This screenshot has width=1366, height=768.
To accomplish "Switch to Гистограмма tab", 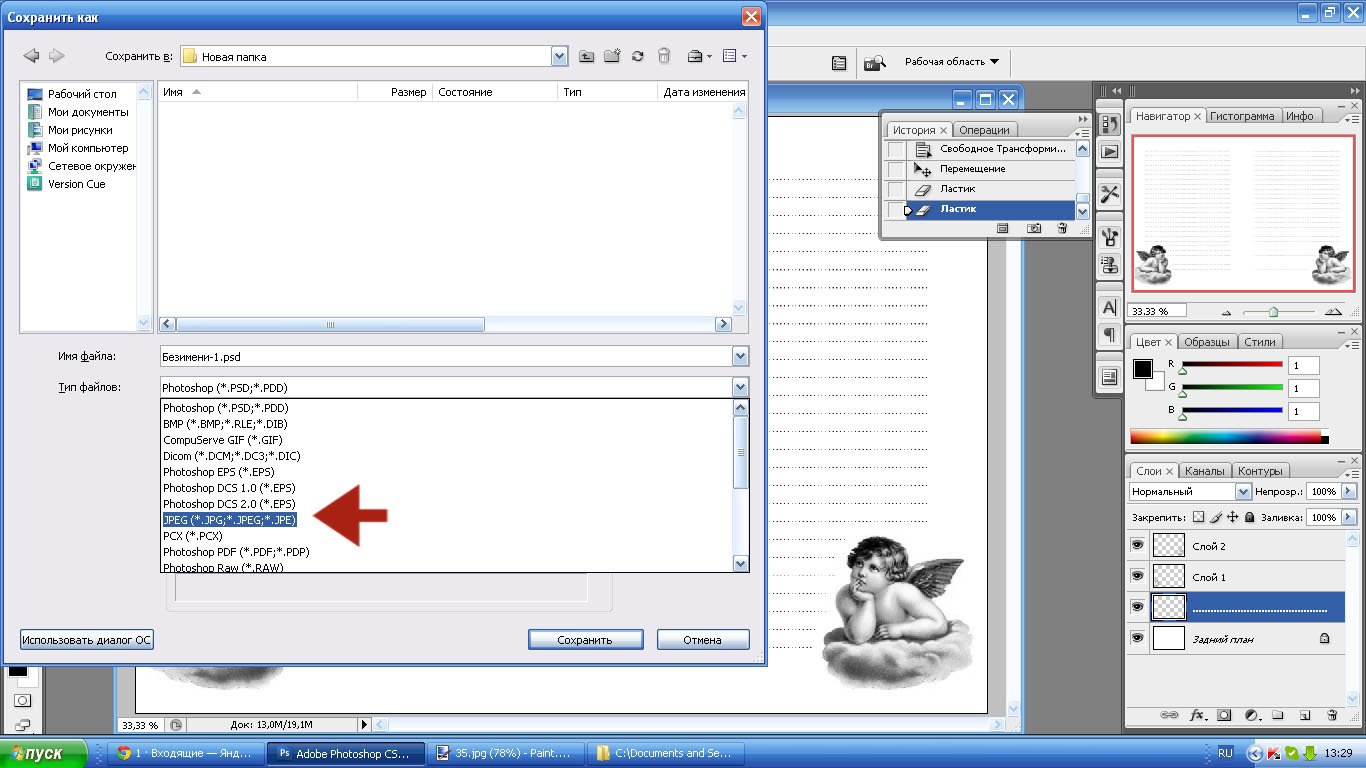I will 1242,116.
